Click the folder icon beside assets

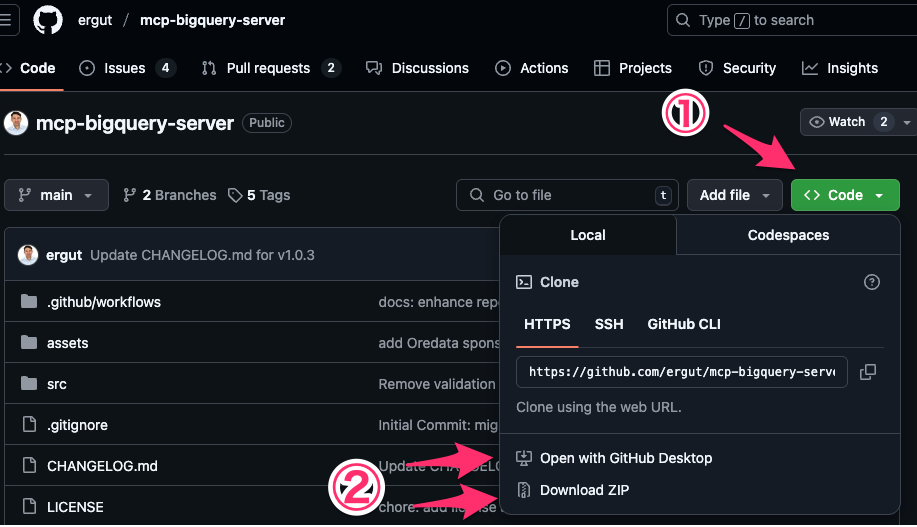(29, 342)
